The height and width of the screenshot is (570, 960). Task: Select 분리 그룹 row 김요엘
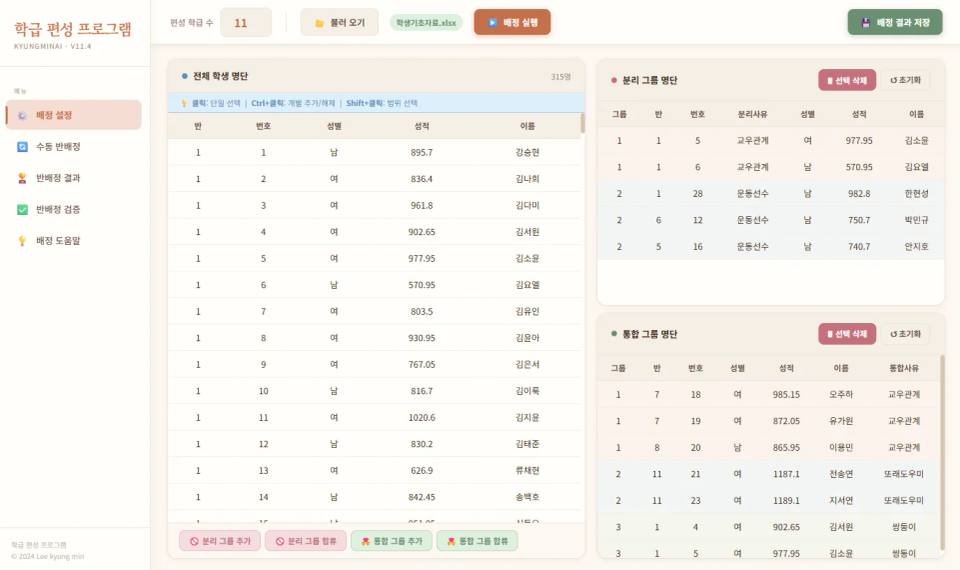point(770,167)
